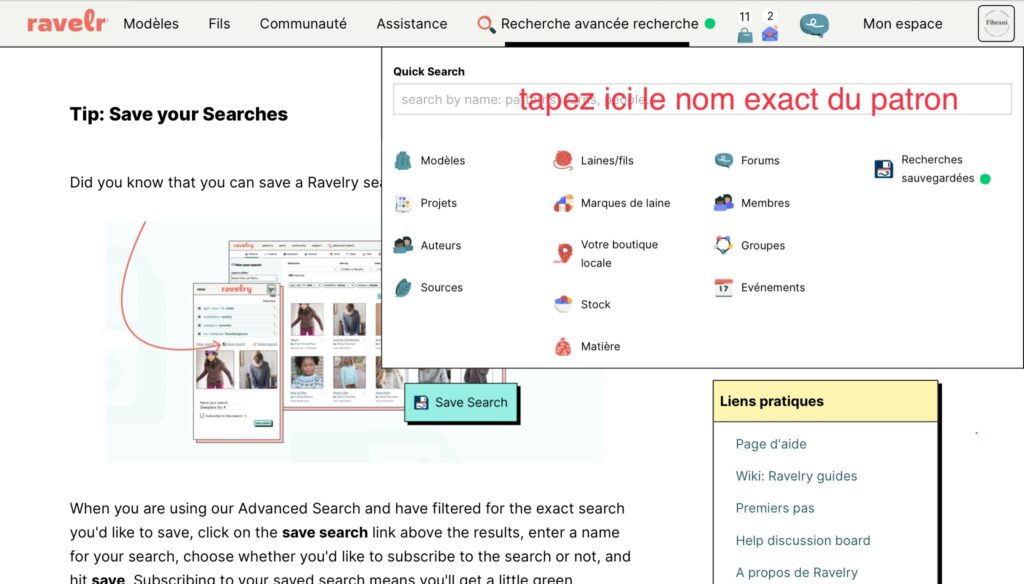Click the Ravelry logo
The width and height of the screenshot is (1024, 584).
click(67, 23)
